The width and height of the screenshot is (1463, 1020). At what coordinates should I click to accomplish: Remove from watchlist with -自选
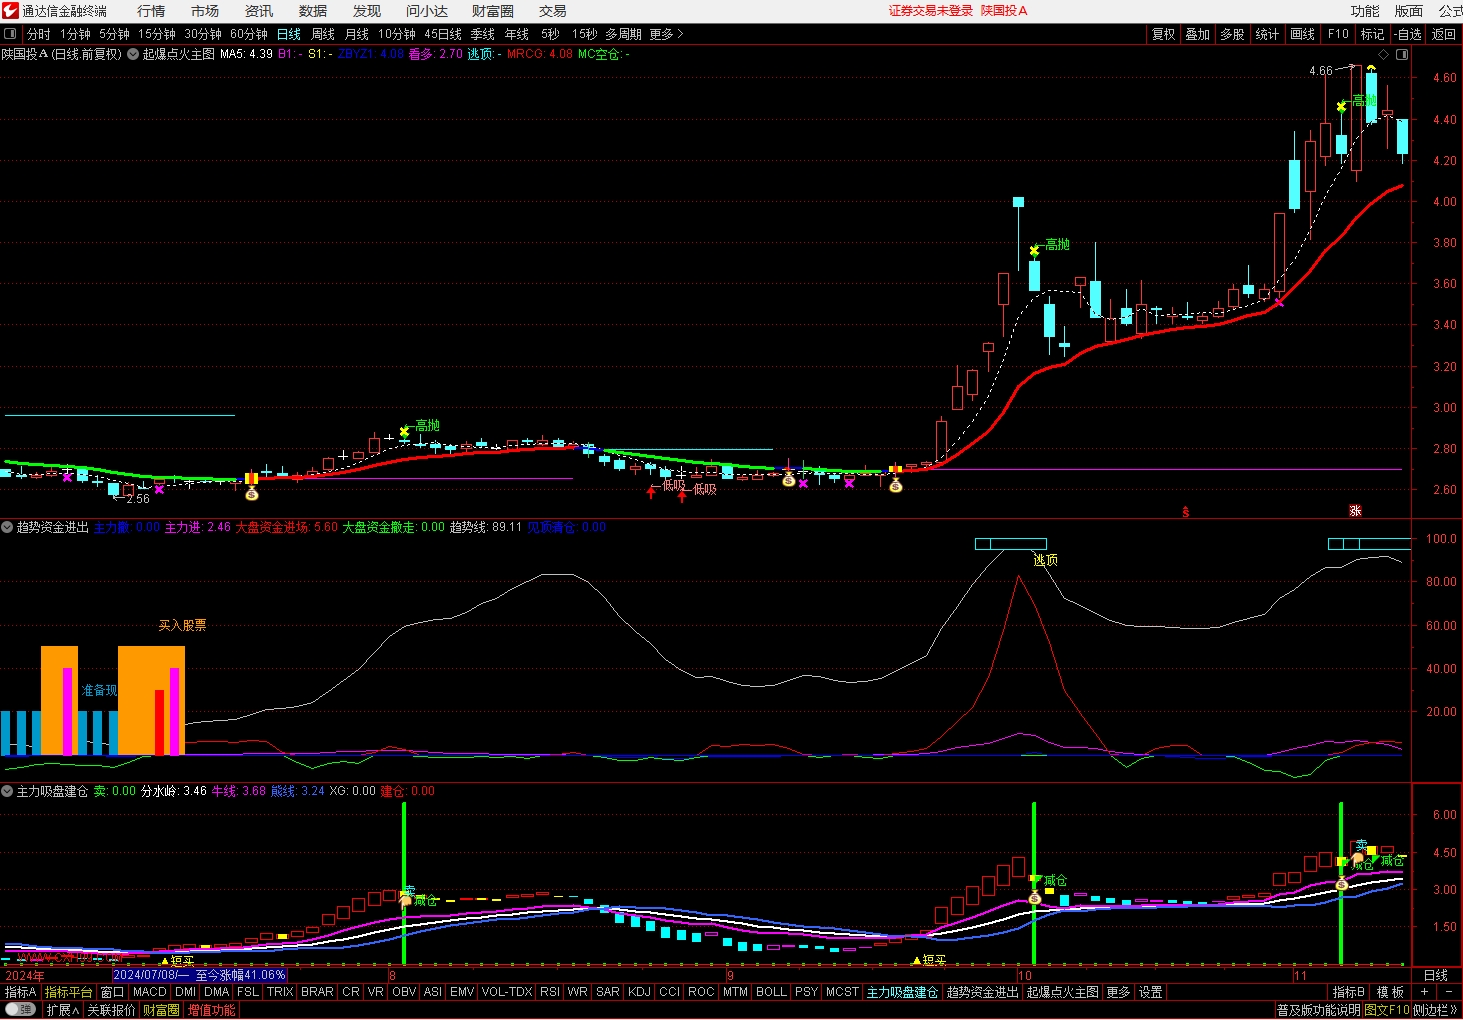point(1407,34)
